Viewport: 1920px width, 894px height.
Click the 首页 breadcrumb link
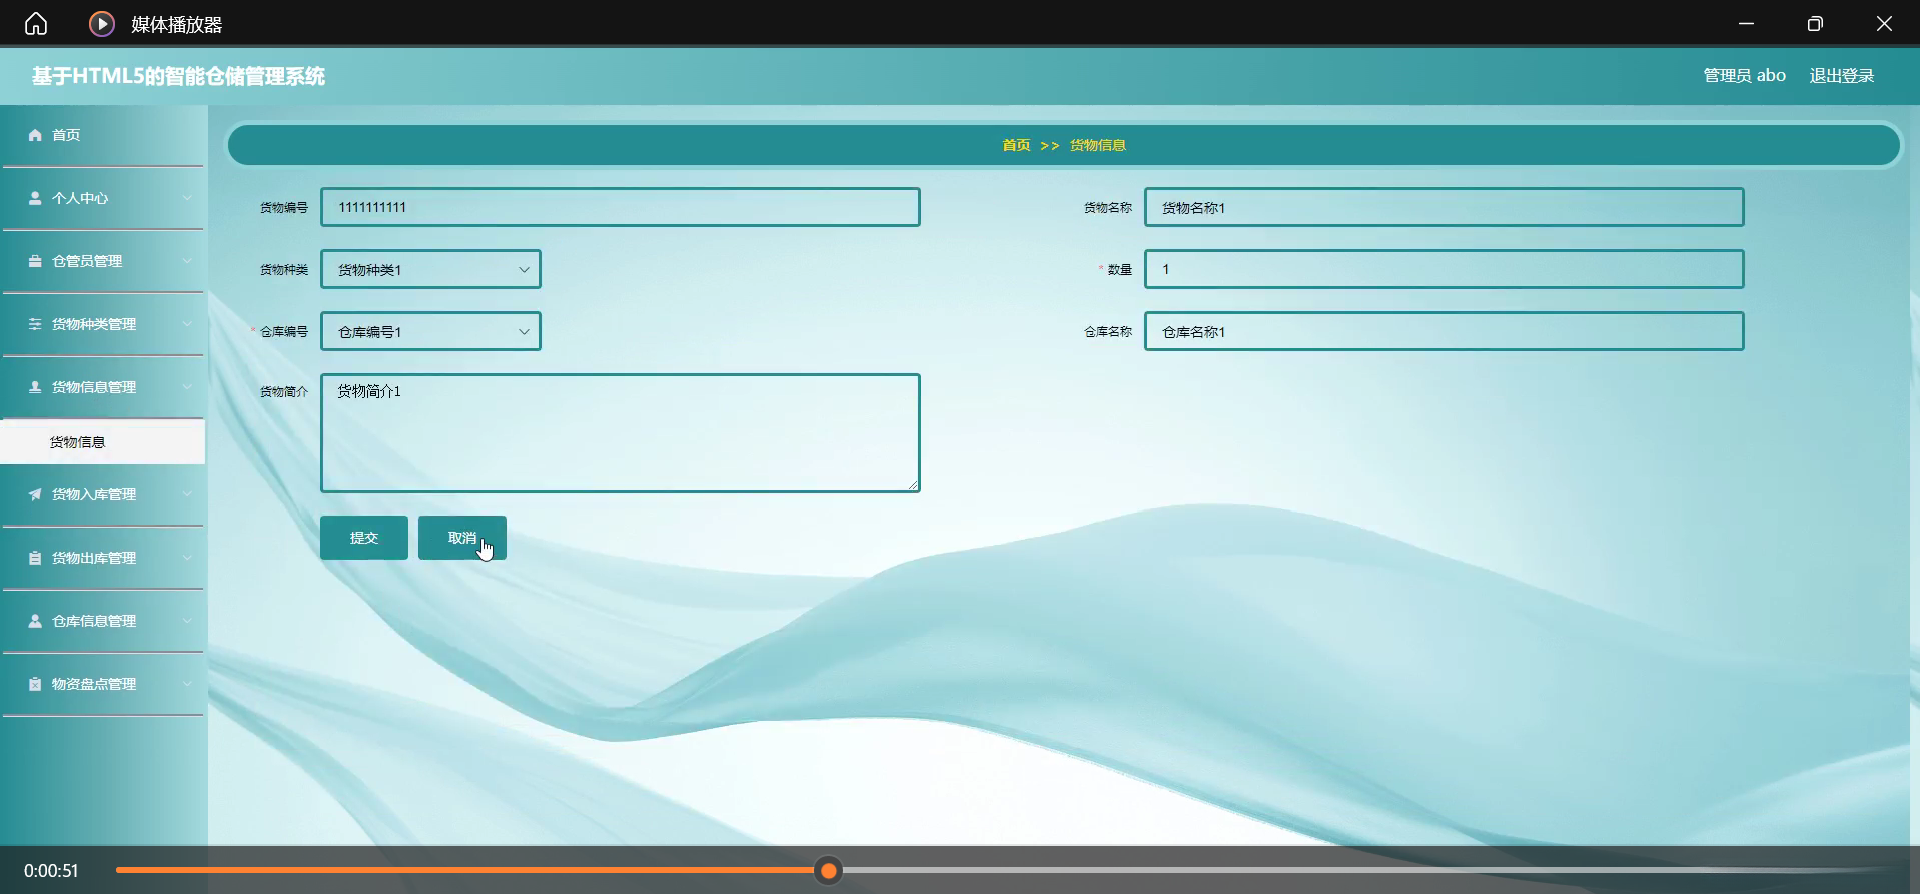1016,145
